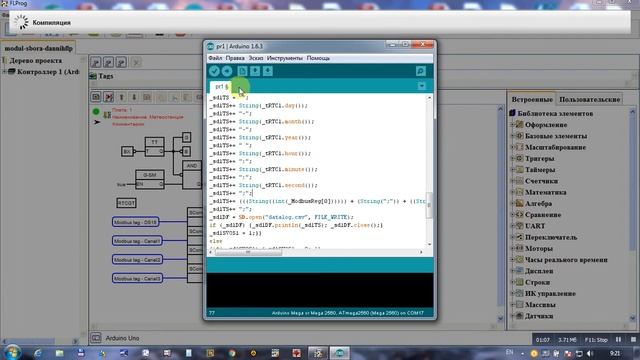
Task: Select the Modbus tag - Canal2 block
Action: (x=137, y=260)
